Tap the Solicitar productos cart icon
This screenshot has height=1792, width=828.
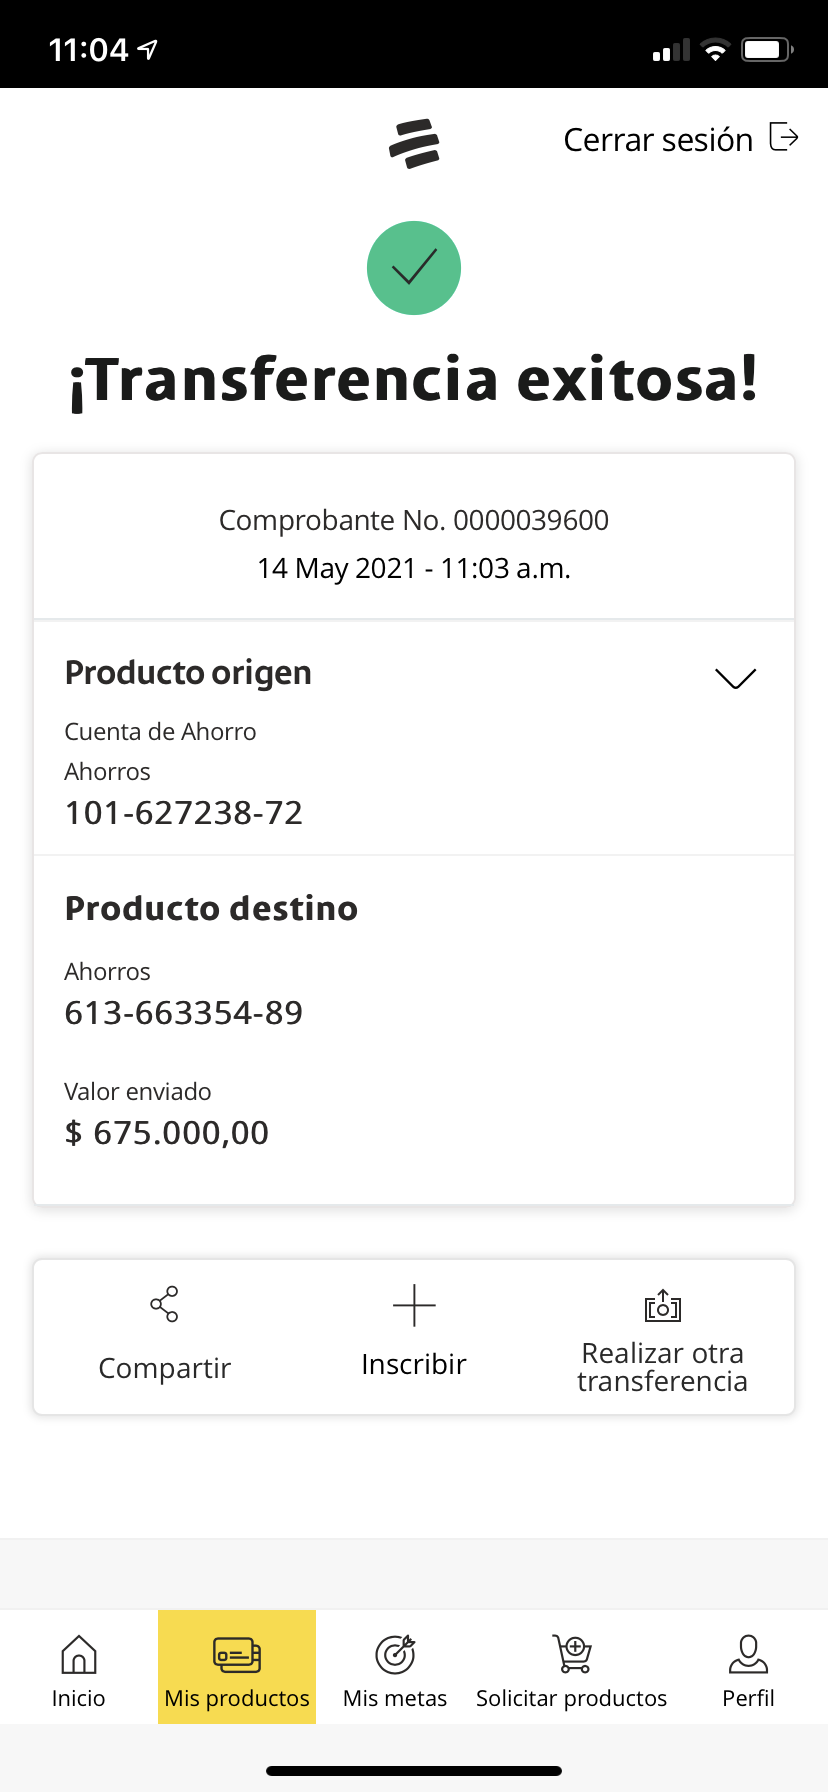pyautogui.click(x=572, y=1654)
